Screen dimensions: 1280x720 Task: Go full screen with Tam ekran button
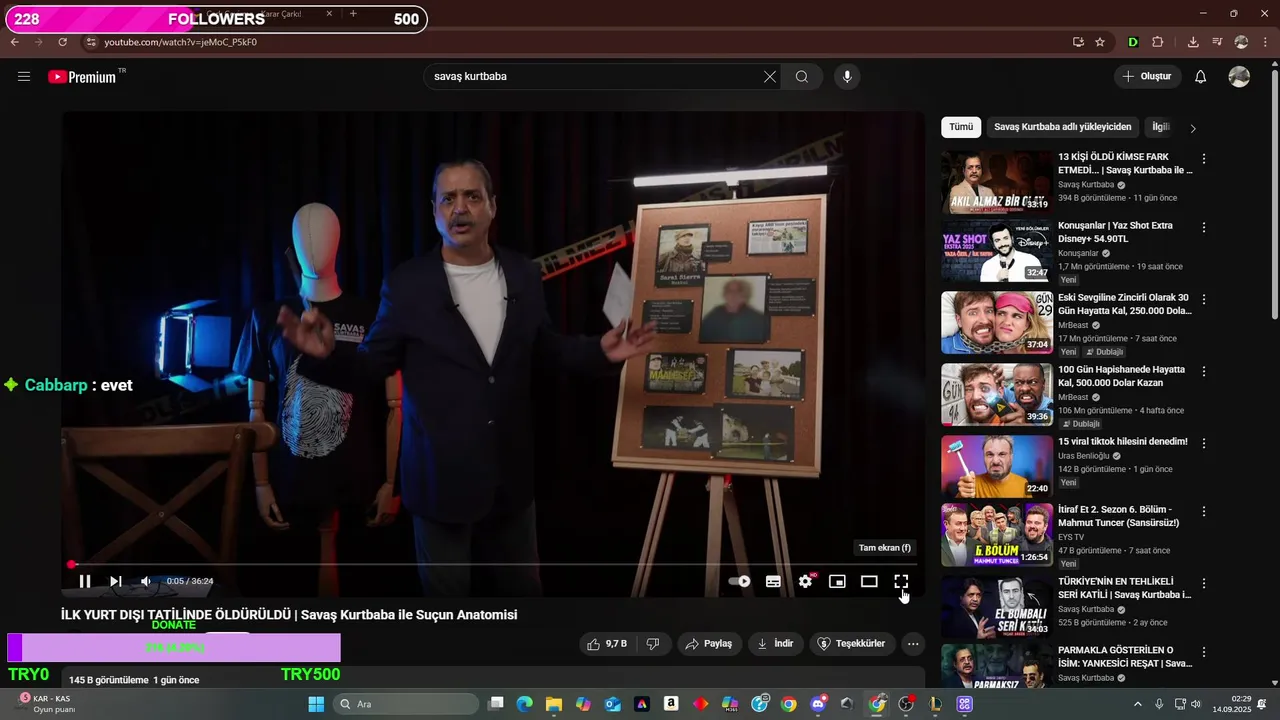(901, 581)
